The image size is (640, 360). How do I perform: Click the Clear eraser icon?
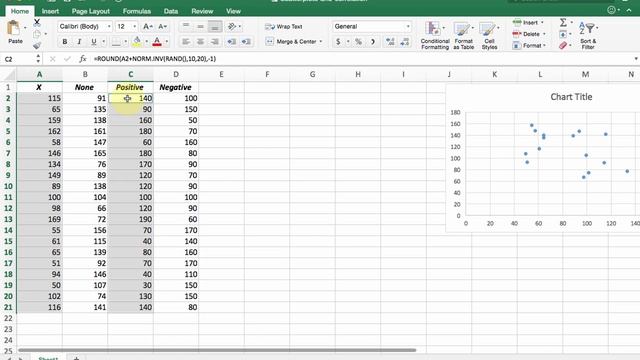563,45
